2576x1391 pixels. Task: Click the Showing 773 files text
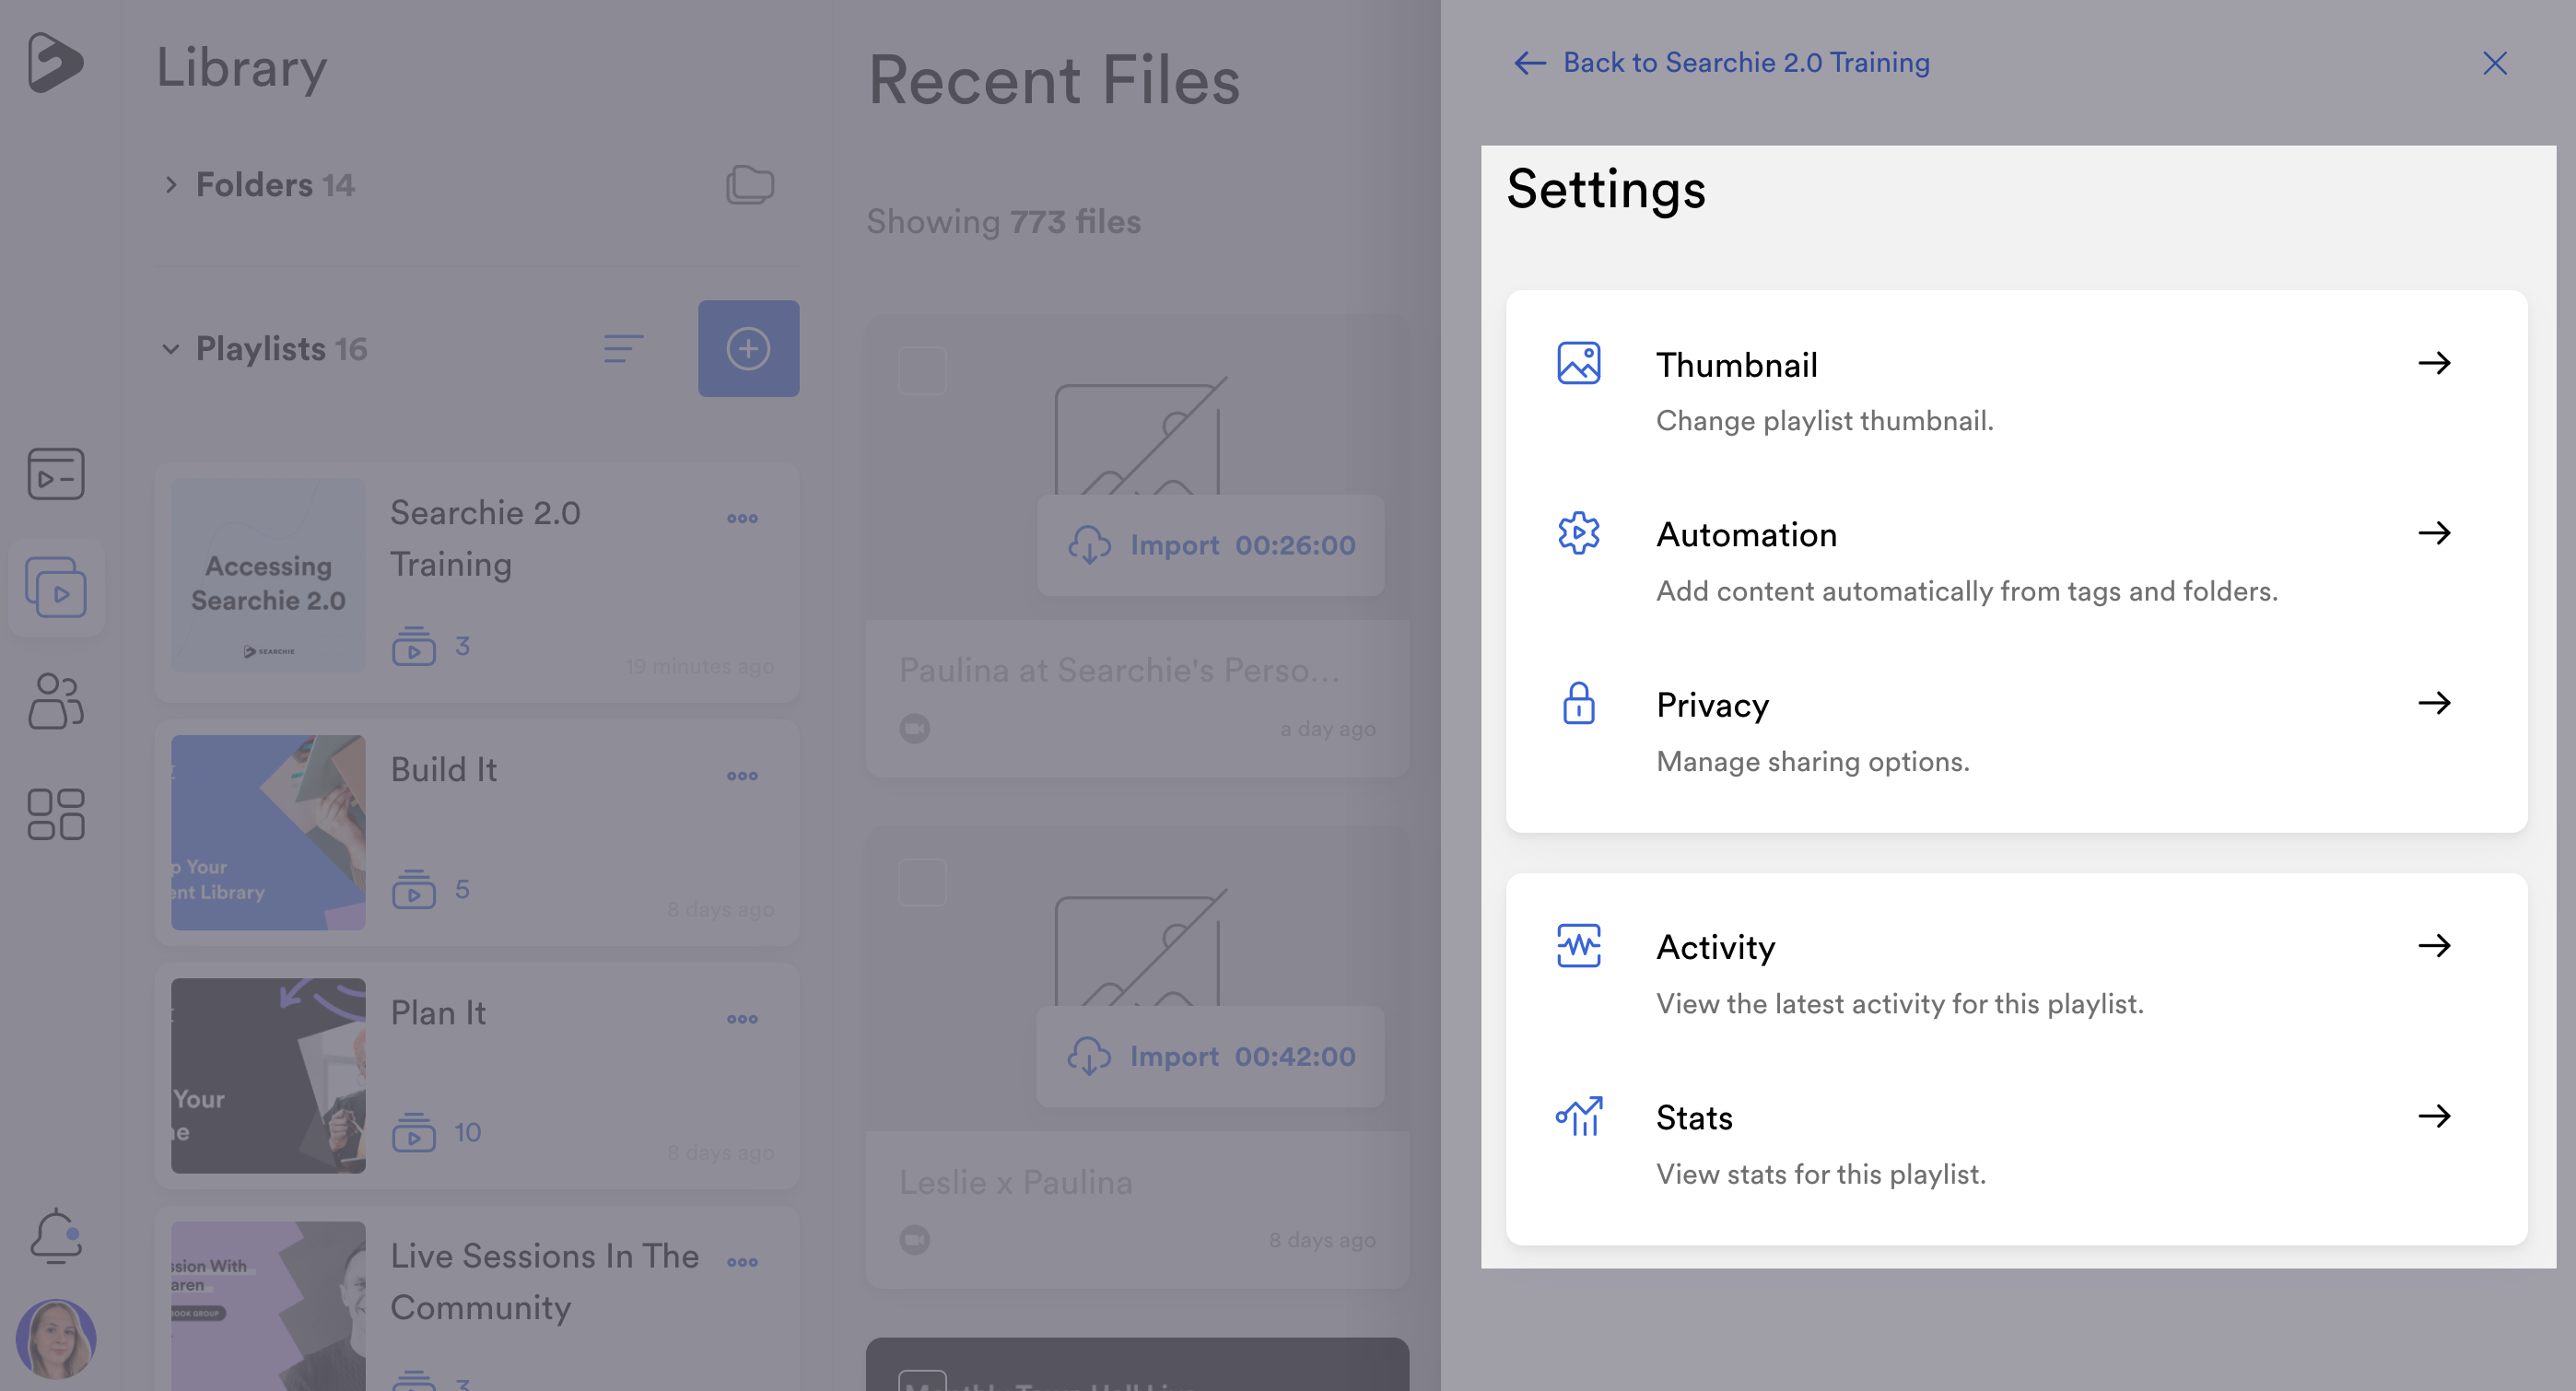point(1003,222)
